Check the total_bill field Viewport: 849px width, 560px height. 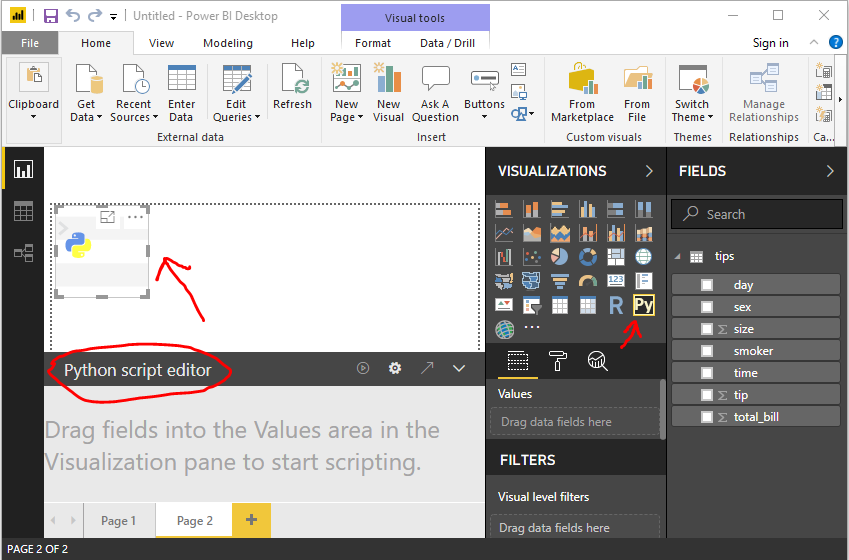[707, 417]
